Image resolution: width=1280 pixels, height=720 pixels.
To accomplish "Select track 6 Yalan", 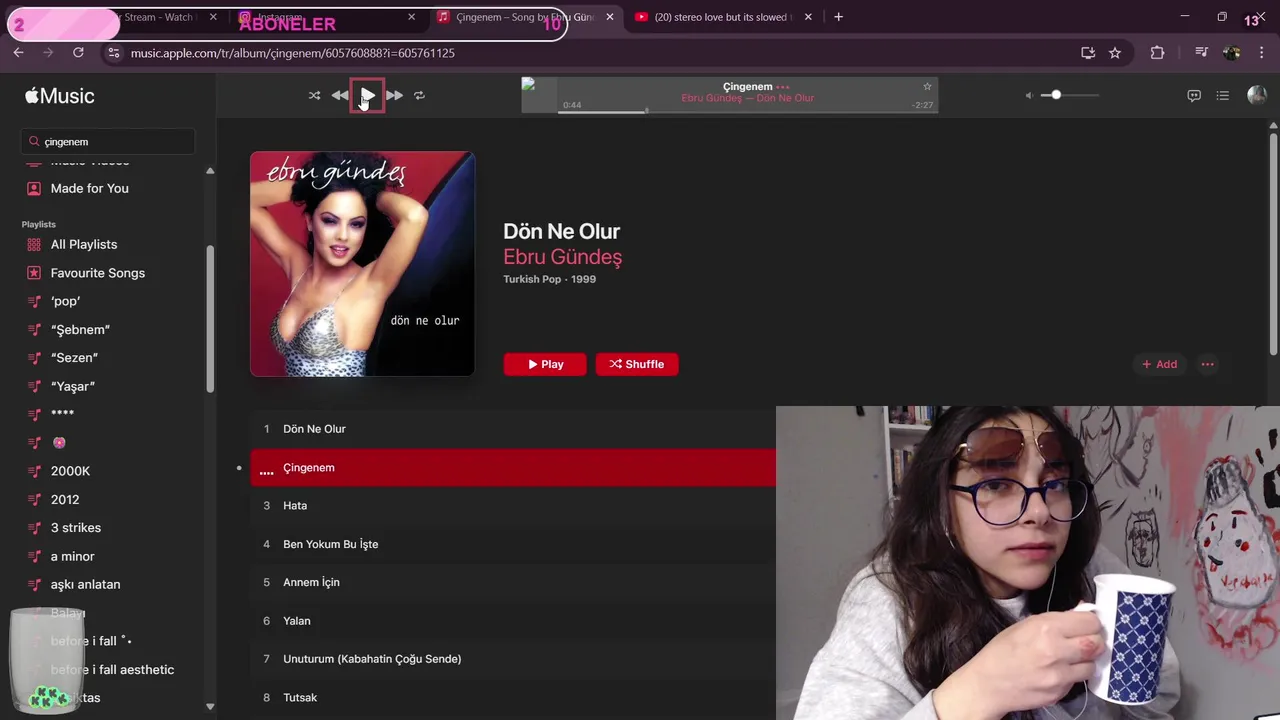I will pos(513,621).
